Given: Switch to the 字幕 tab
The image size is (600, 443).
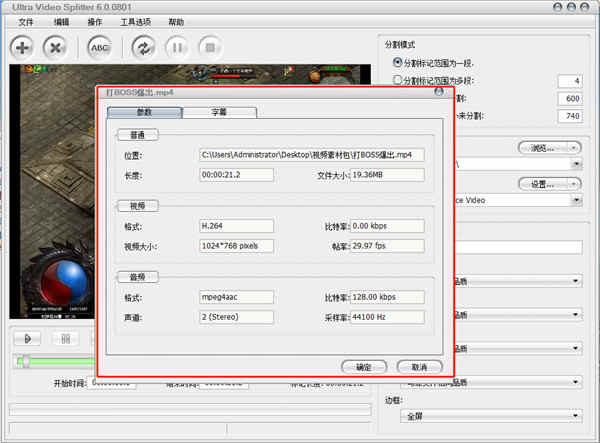Looking at the screenshot, I should (219, 112).
